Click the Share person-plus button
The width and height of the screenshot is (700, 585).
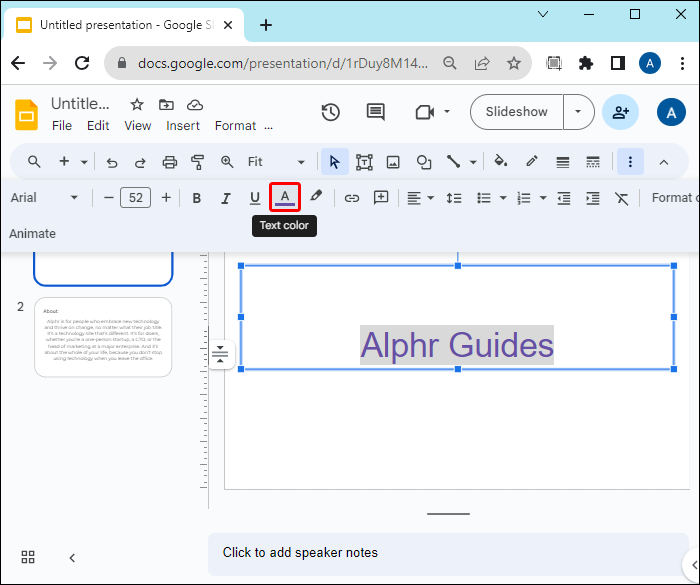tap(620, 112)
